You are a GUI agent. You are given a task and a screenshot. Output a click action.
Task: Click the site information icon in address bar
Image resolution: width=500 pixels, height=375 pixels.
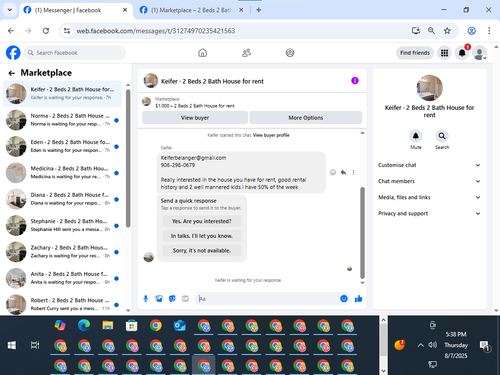click(67, 31)
